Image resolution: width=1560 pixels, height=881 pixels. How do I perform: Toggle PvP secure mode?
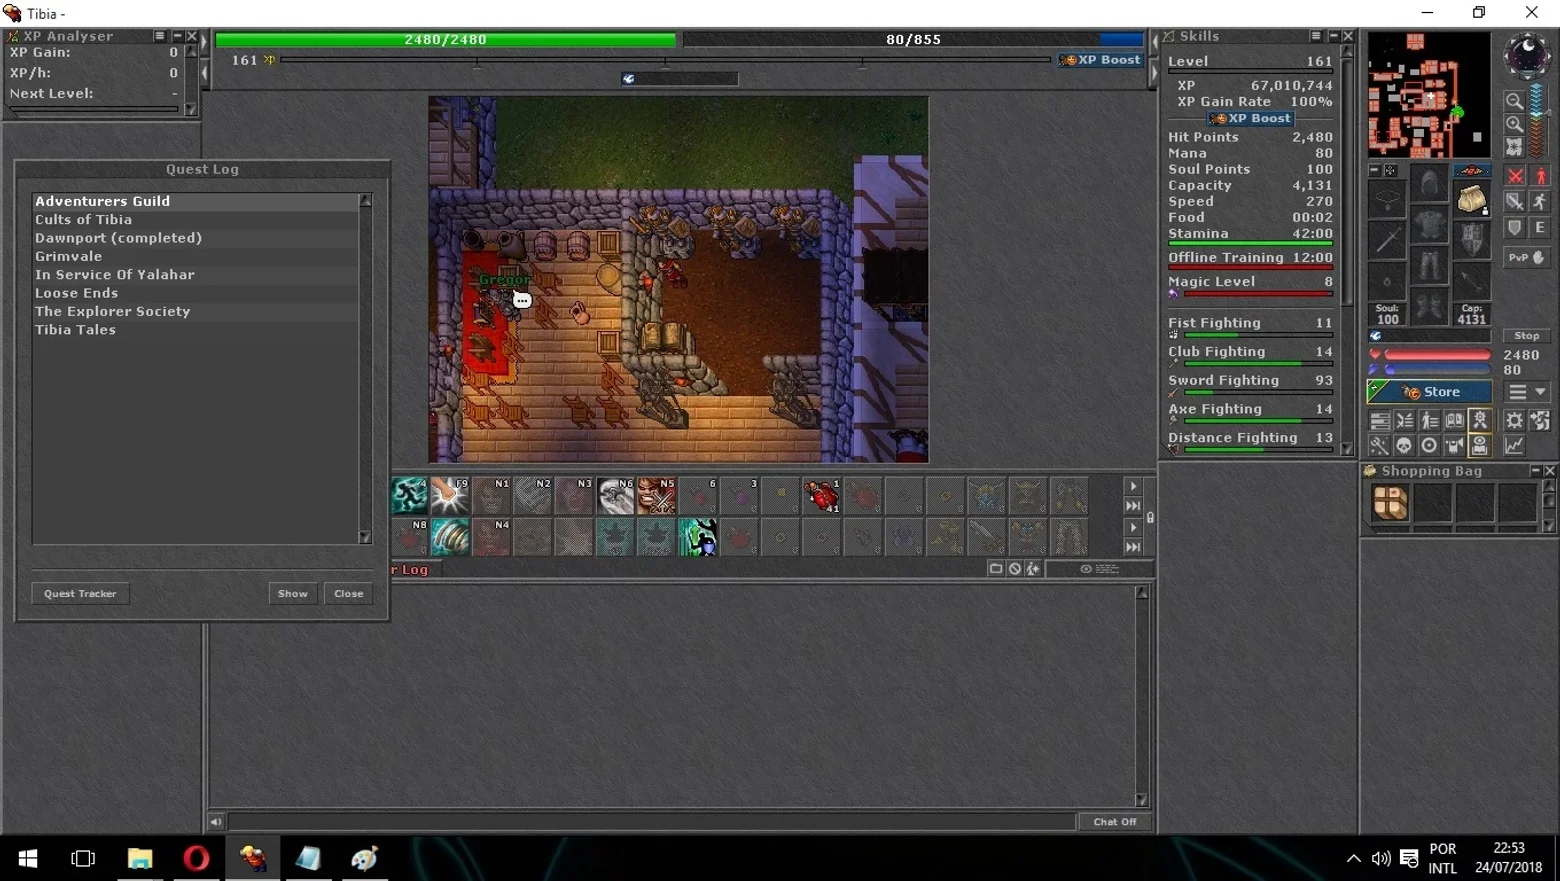coord(1528,258)
